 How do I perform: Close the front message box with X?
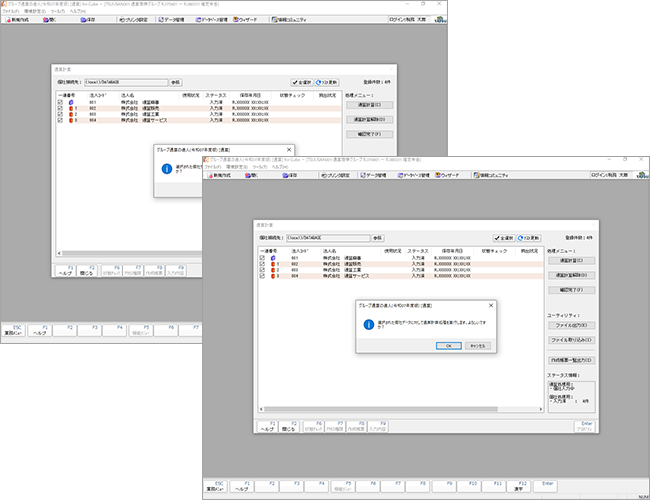(491, 306)
